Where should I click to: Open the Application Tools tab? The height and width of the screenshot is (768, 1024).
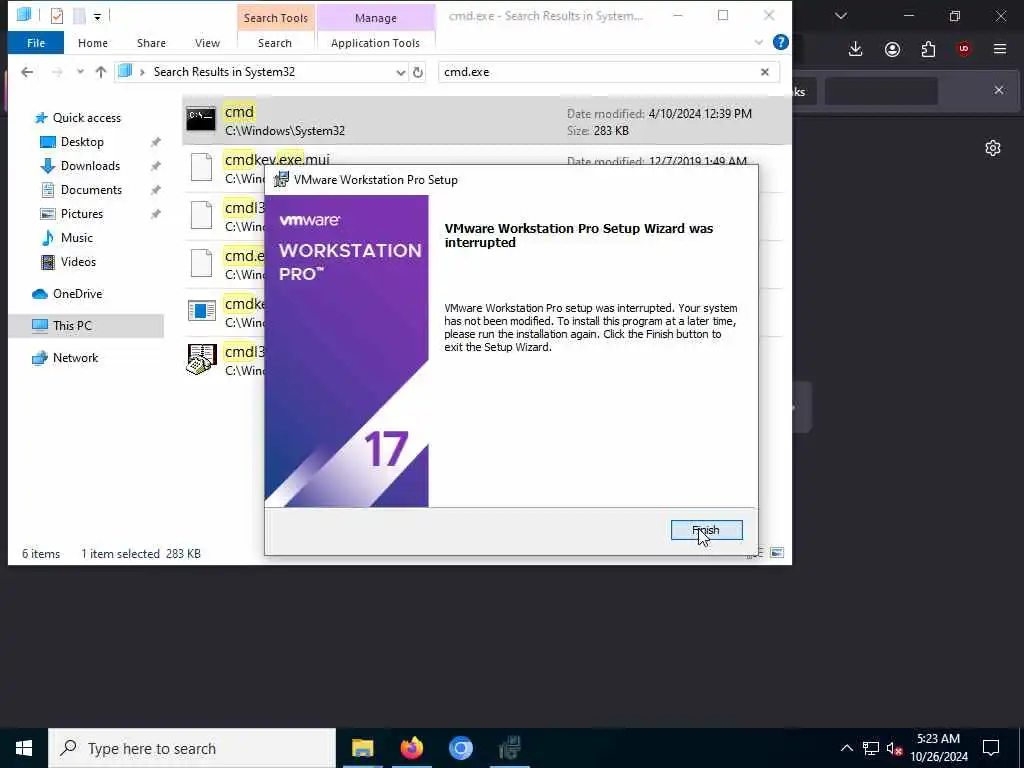tap(375, 42)
